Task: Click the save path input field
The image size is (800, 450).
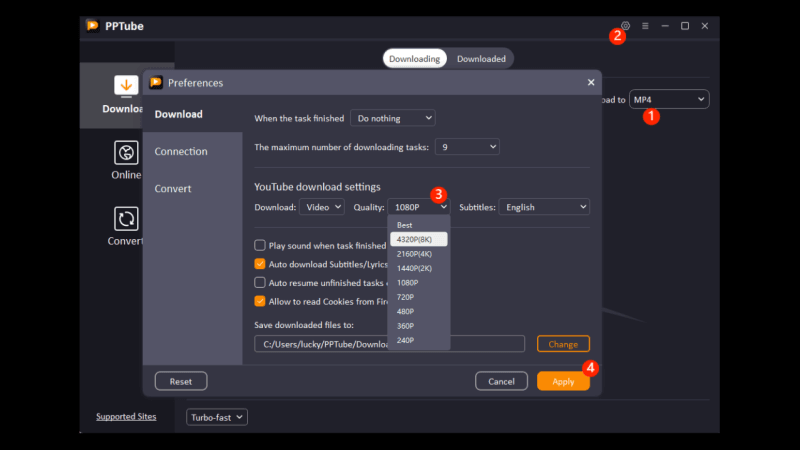Action: coord(390,344)
